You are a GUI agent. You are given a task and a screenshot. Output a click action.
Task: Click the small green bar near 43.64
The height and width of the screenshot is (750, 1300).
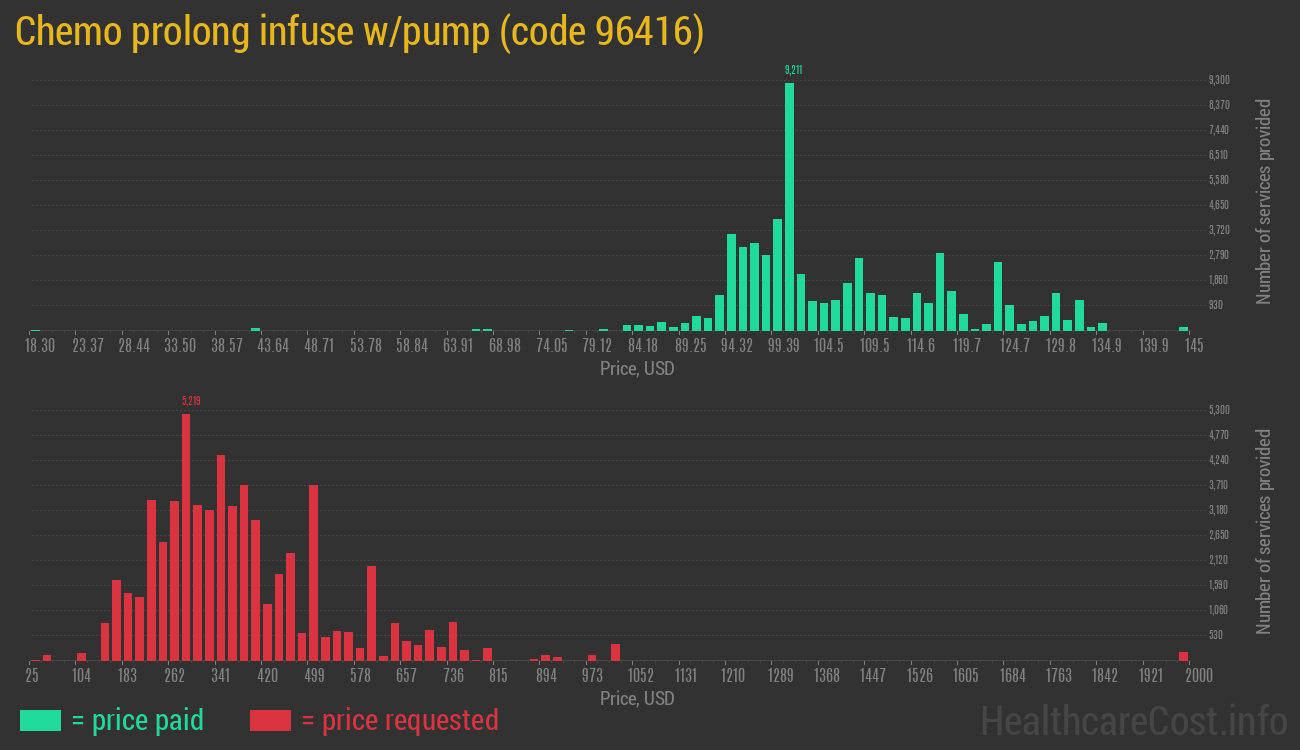tap(255, 328)
